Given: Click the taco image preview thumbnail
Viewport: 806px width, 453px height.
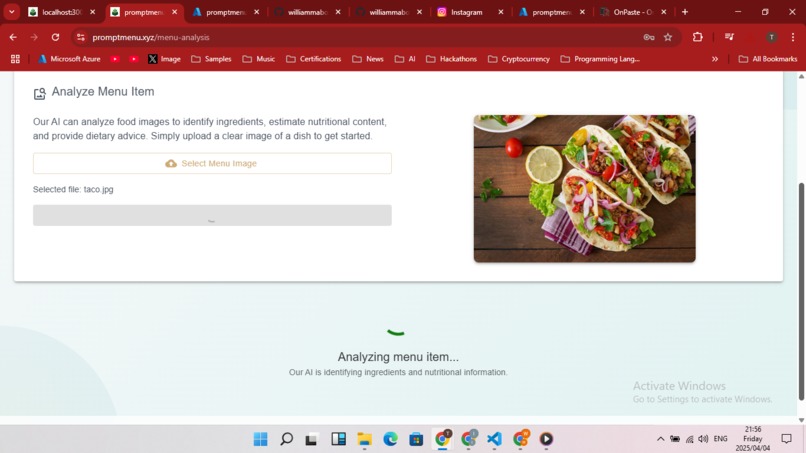Looking at the screenshot, I should (584, 189).
